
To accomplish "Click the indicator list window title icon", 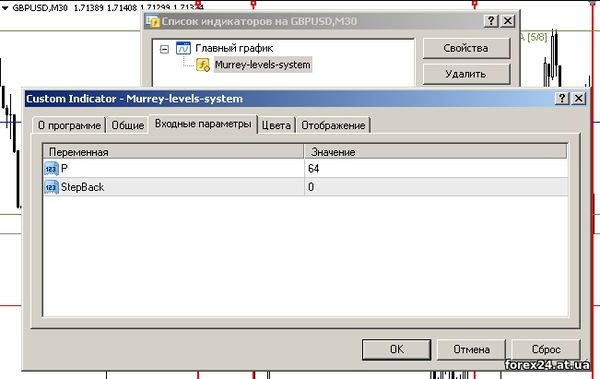I will (x=153, y=21).
